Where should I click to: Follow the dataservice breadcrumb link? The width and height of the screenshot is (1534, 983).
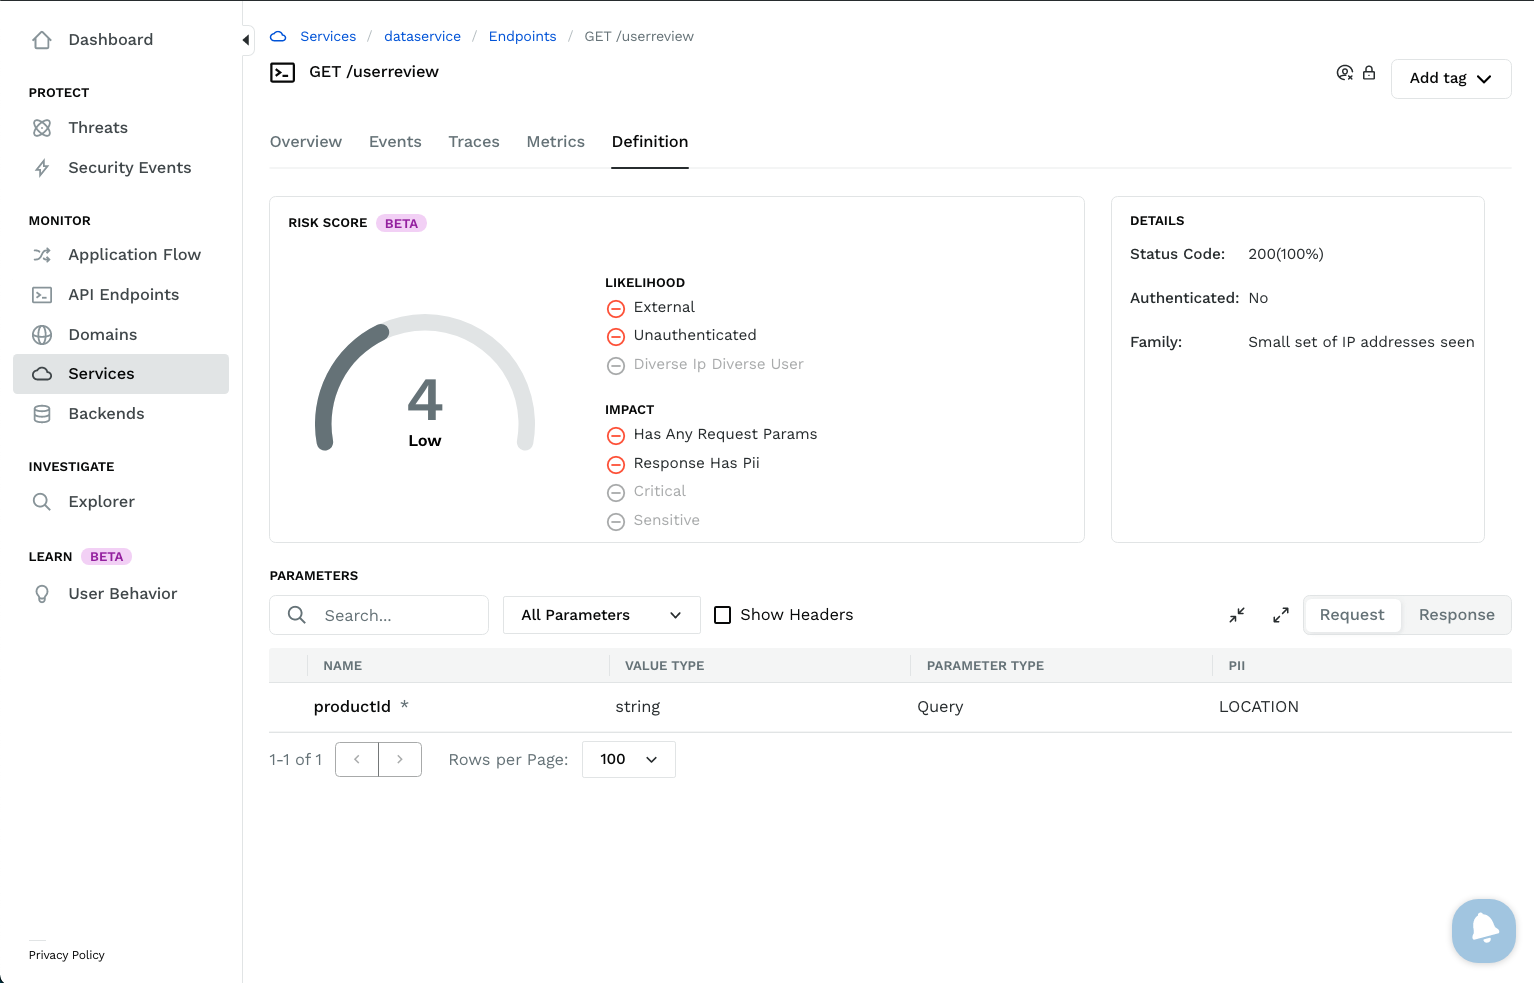(422, 37)
